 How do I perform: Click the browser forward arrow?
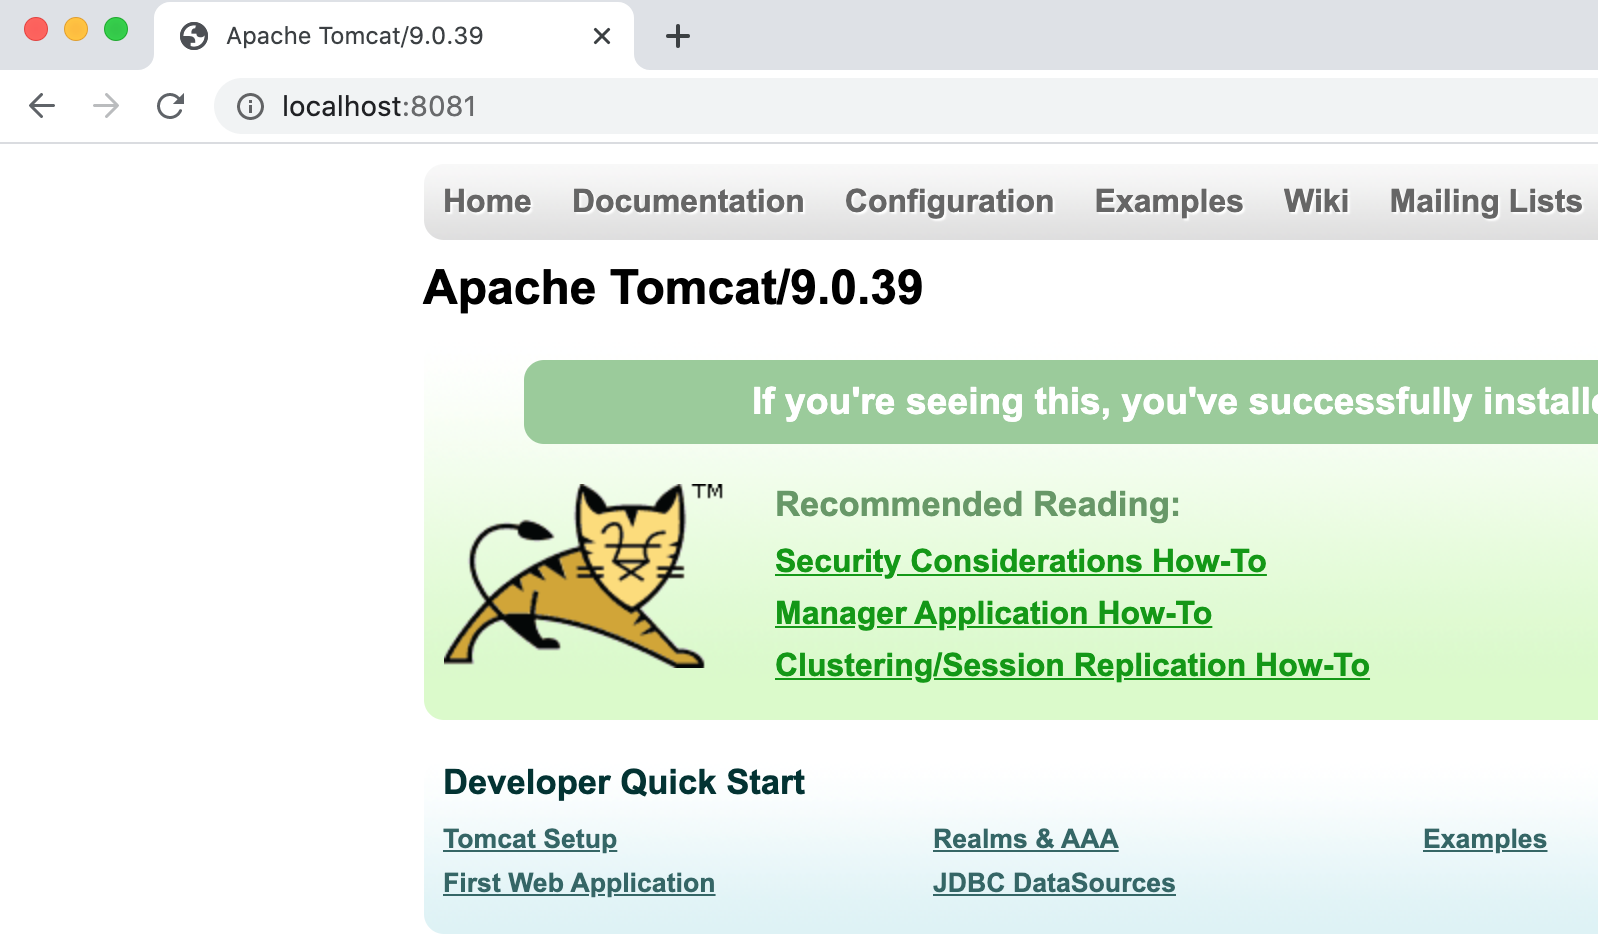pyautogui.click(x=106, y=106)
